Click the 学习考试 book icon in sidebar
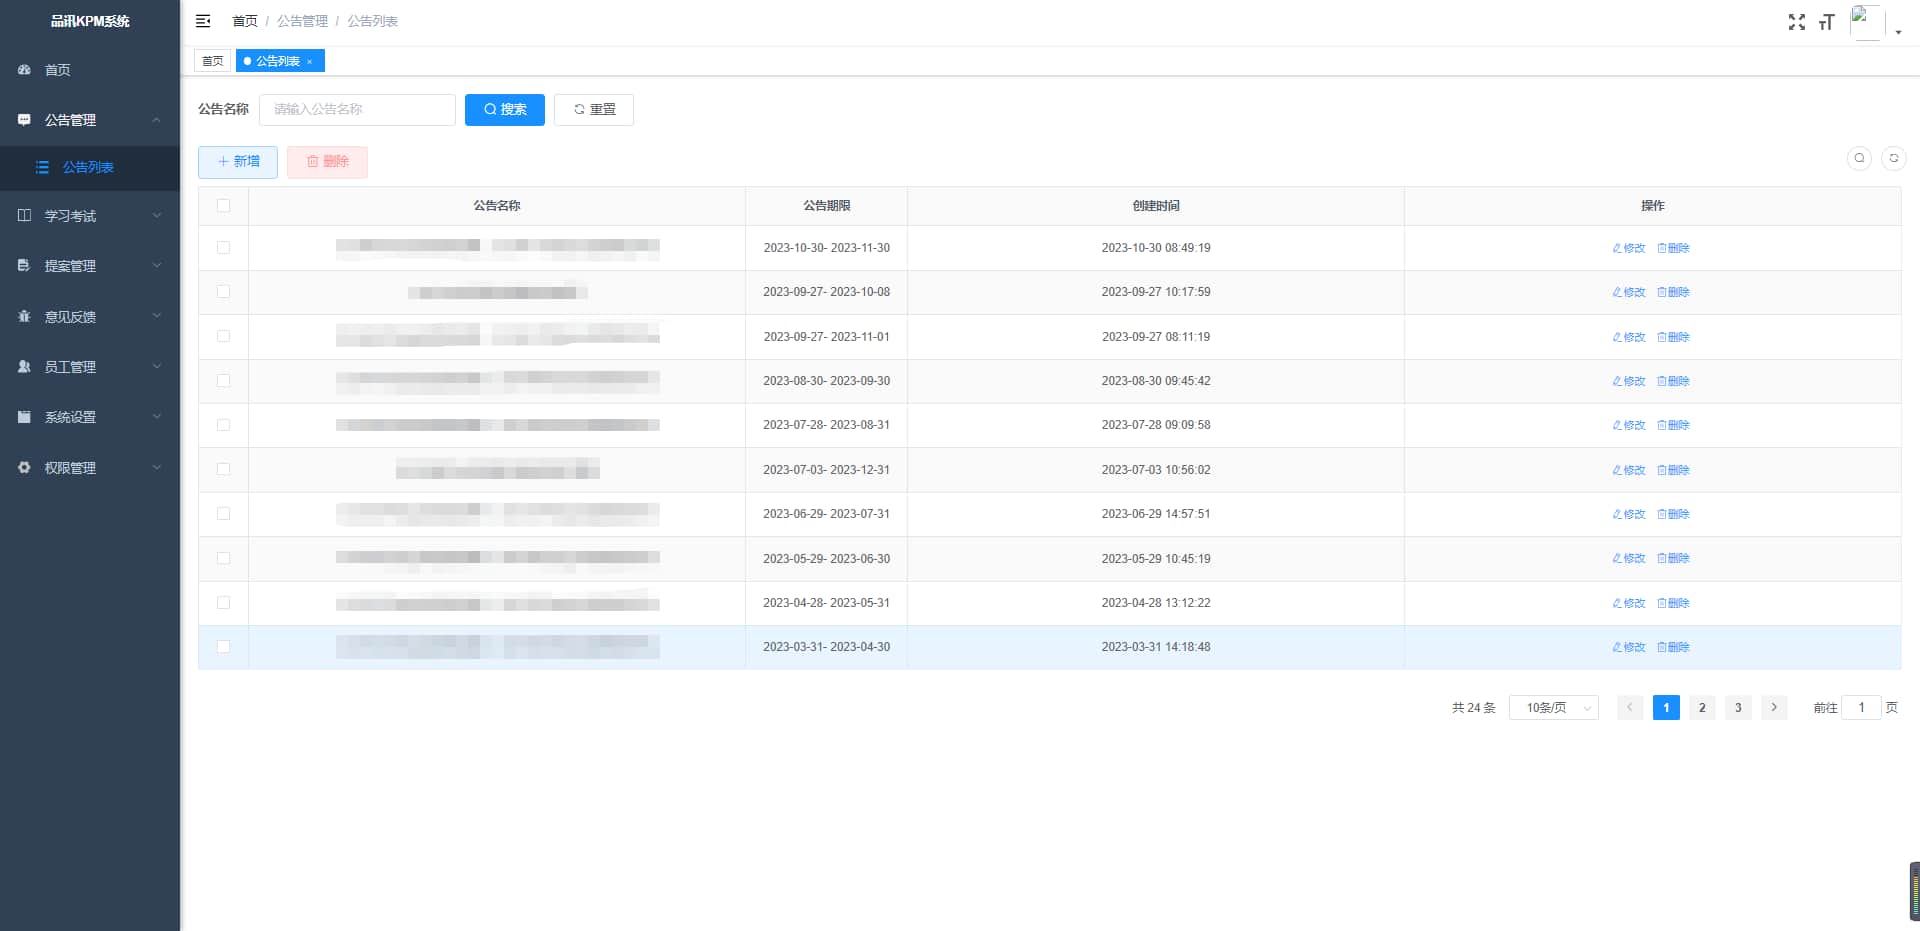The height and width of the screenshot is (931, 1920). (24, 216)
